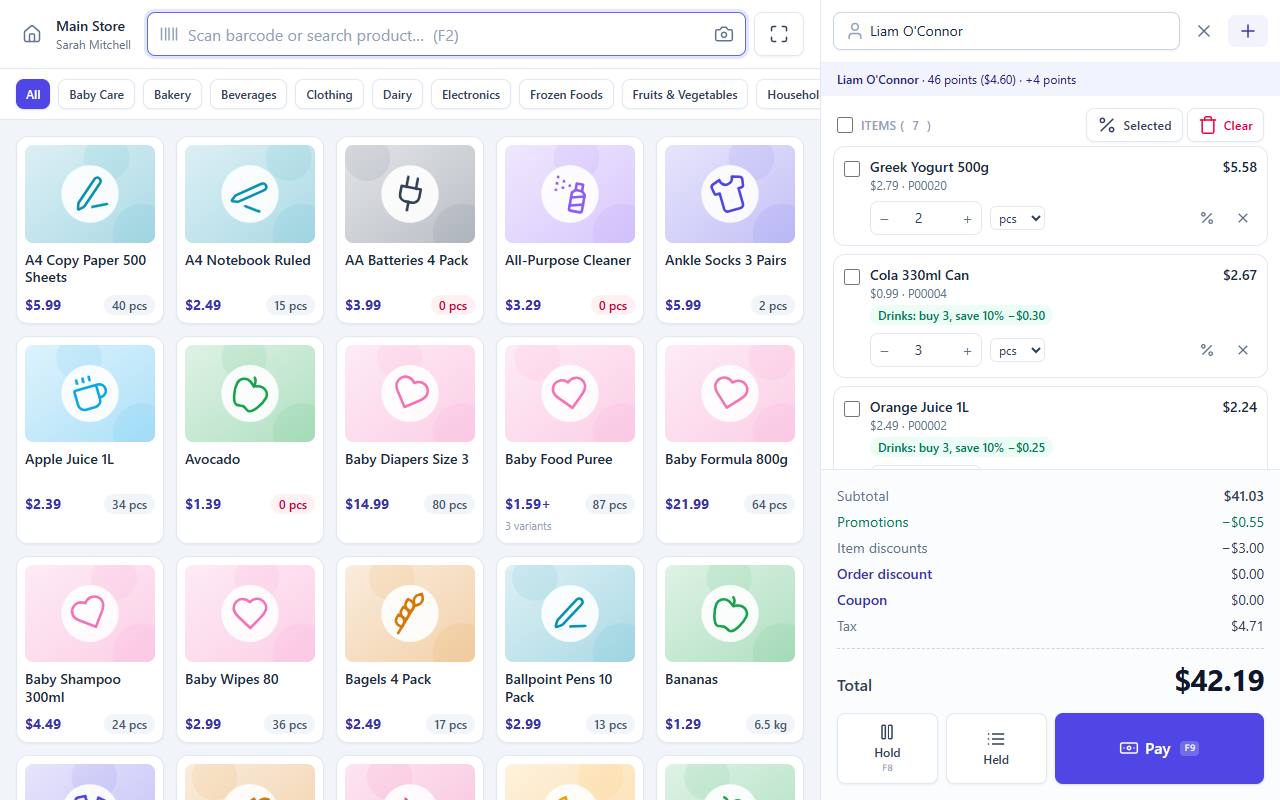The image size is (1280, 800).
Task: Toggle fullscreen mode
Action: (779, 35)
